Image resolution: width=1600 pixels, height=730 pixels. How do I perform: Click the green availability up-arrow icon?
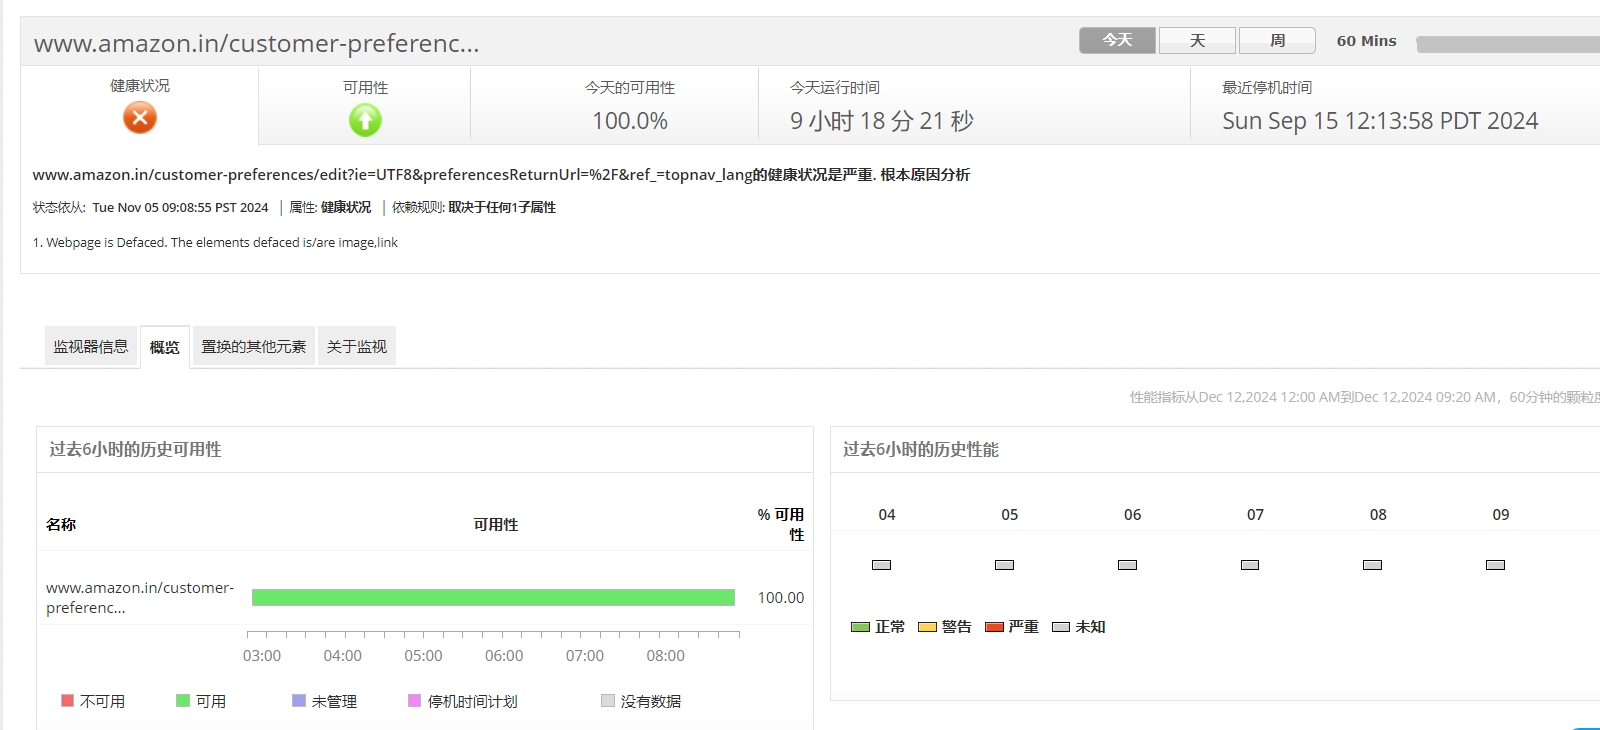(365, 120)
